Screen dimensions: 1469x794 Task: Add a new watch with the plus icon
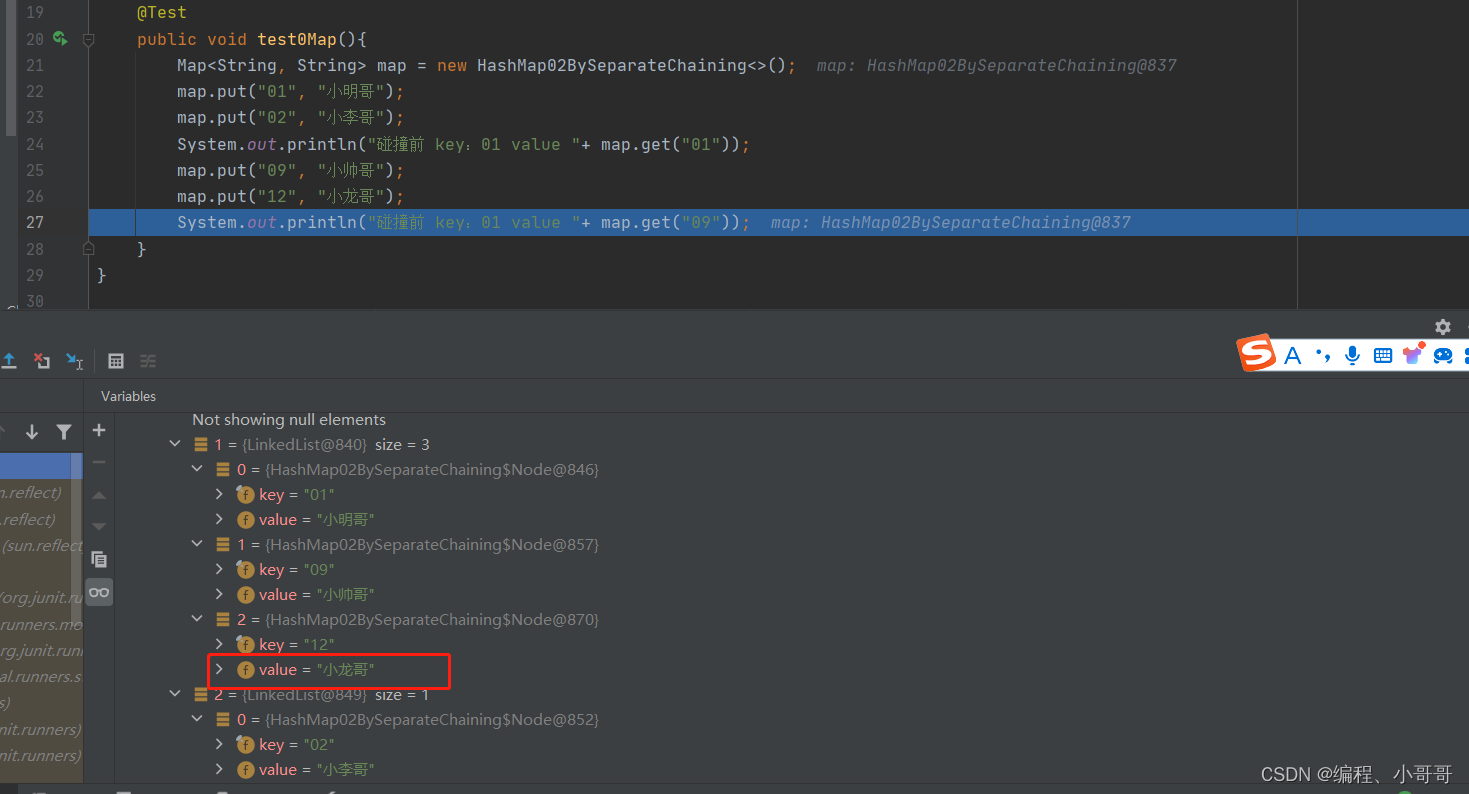99,430
